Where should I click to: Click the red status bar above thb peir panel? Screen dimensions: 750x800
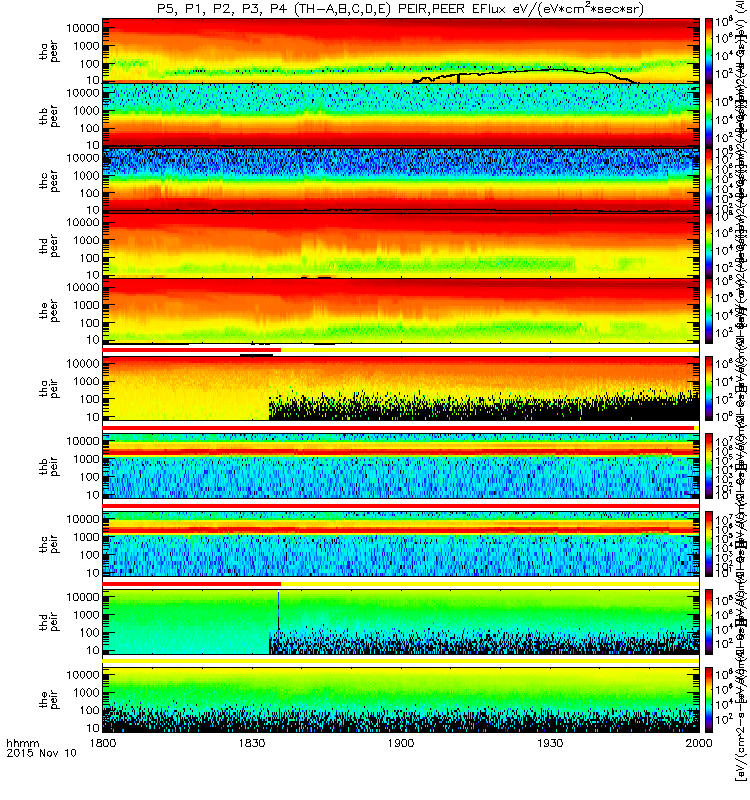click(x=398, y=428)
